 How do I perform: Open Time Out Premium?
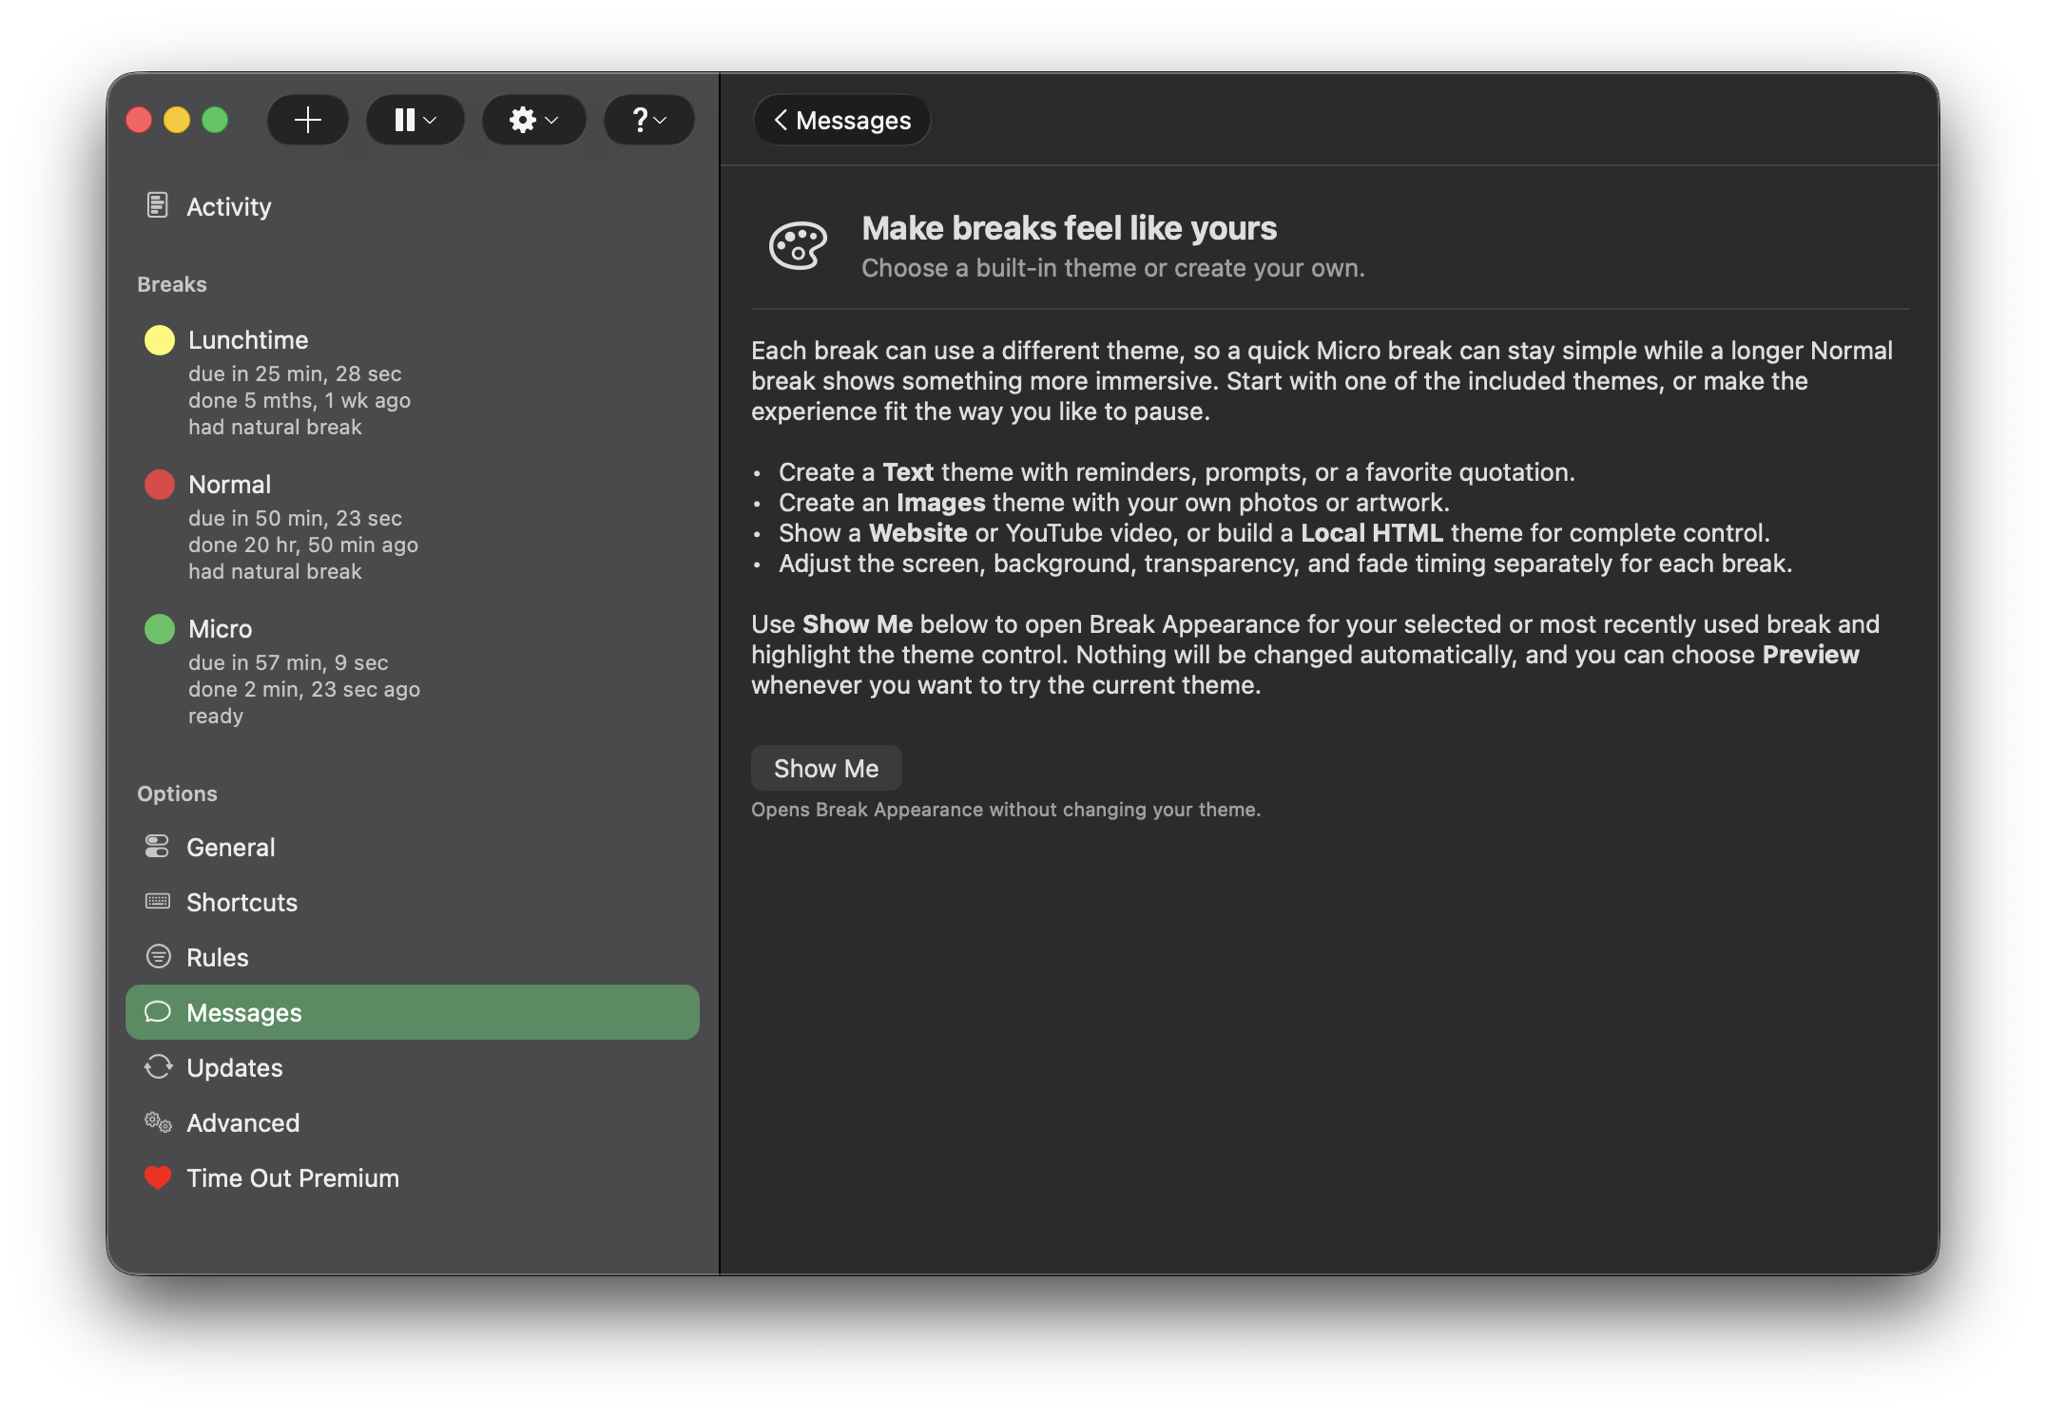click(x=412, y=1178)
